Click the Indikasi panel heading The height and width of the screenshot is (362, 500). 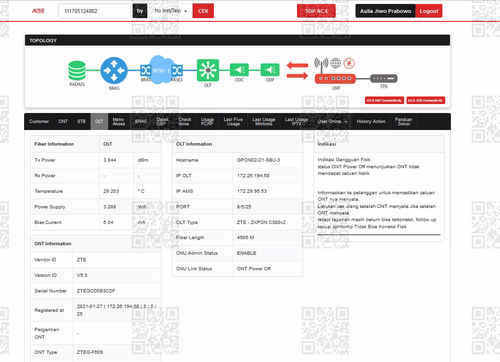click(327, 144)
